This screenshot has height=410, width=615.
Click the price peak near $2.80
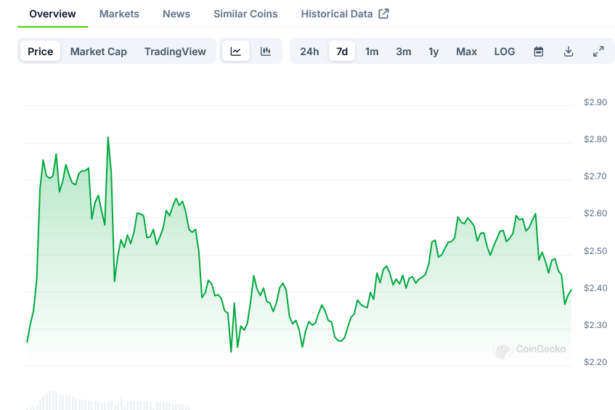pos(108,138)
